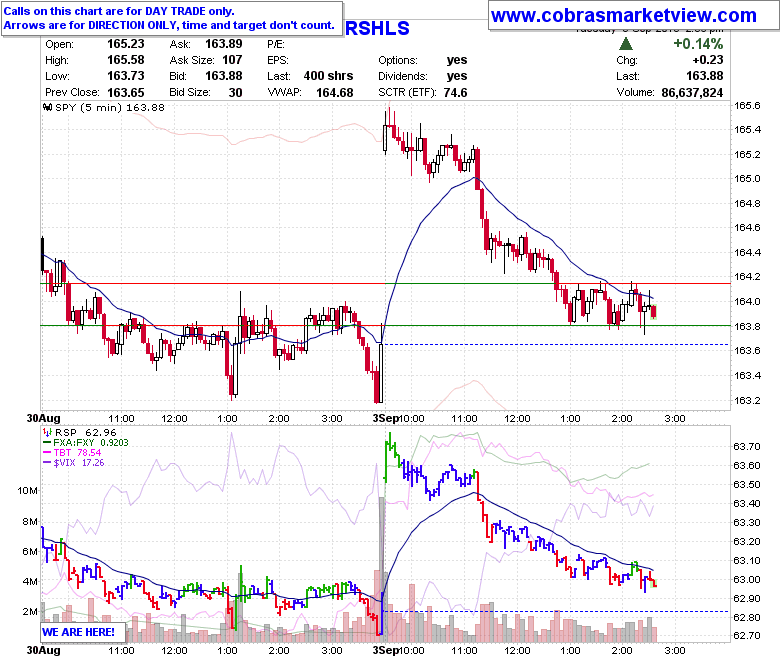This screenshot has width=780, height=659.
Task: Select the $VIX 17.26 legend entry
Action: tap(74, 463)
